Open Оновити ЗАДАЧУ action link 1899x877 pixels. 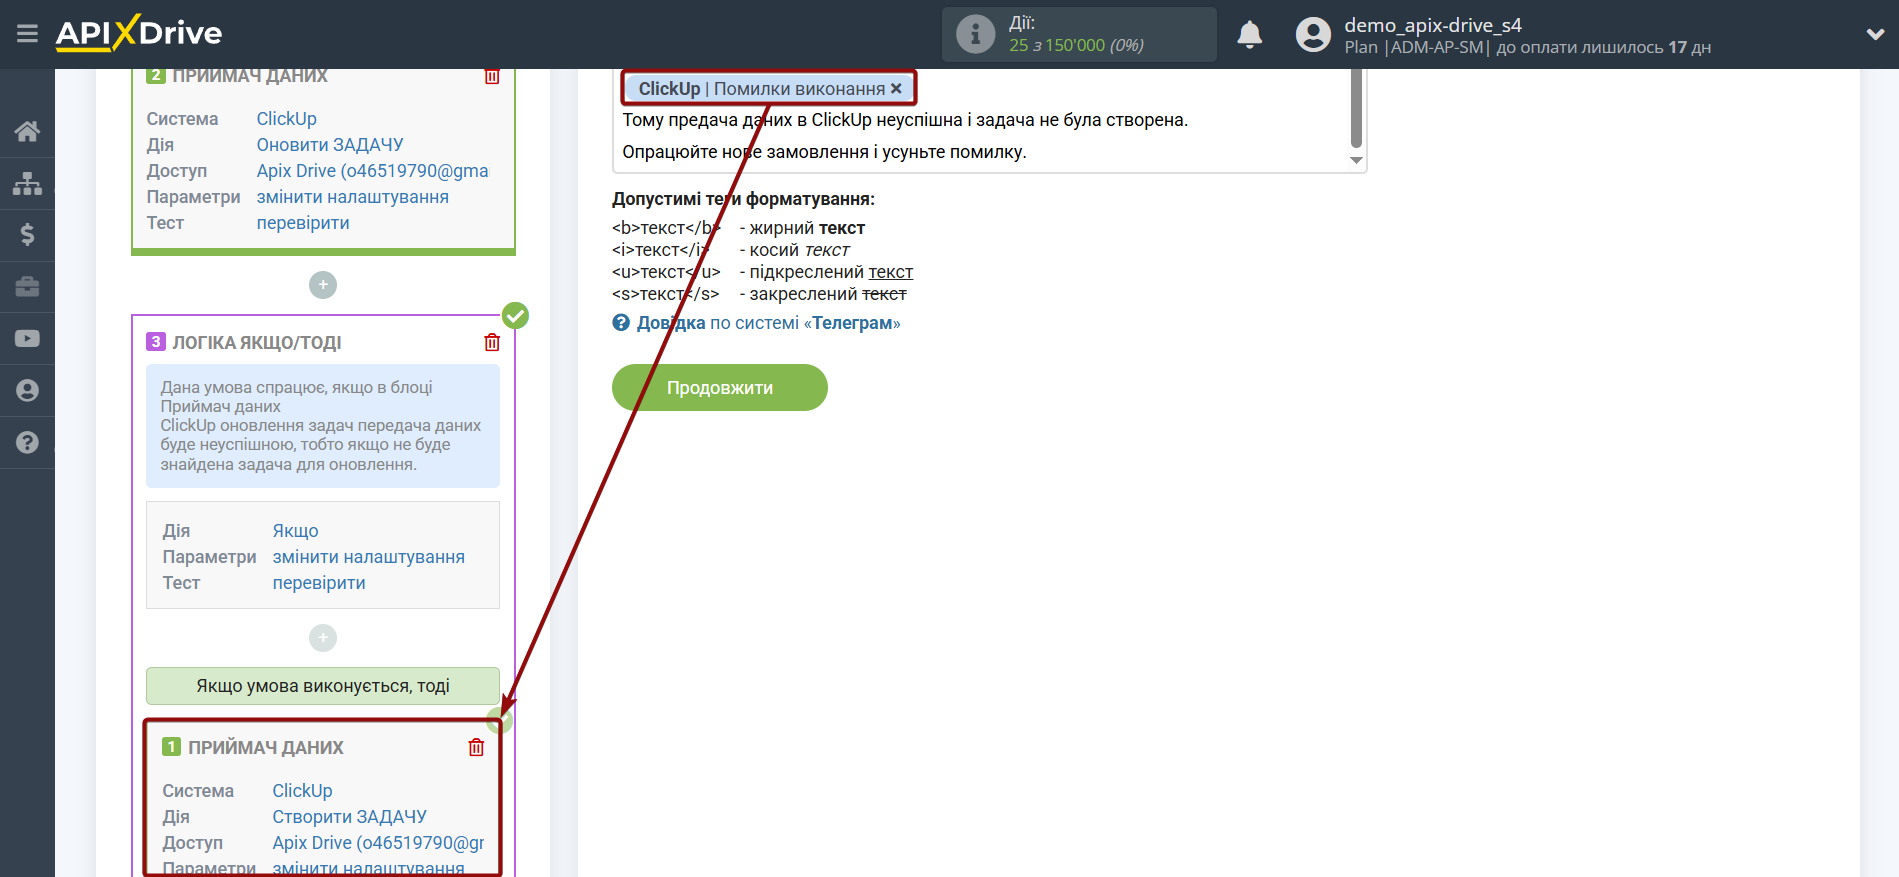tap(330, 145)
